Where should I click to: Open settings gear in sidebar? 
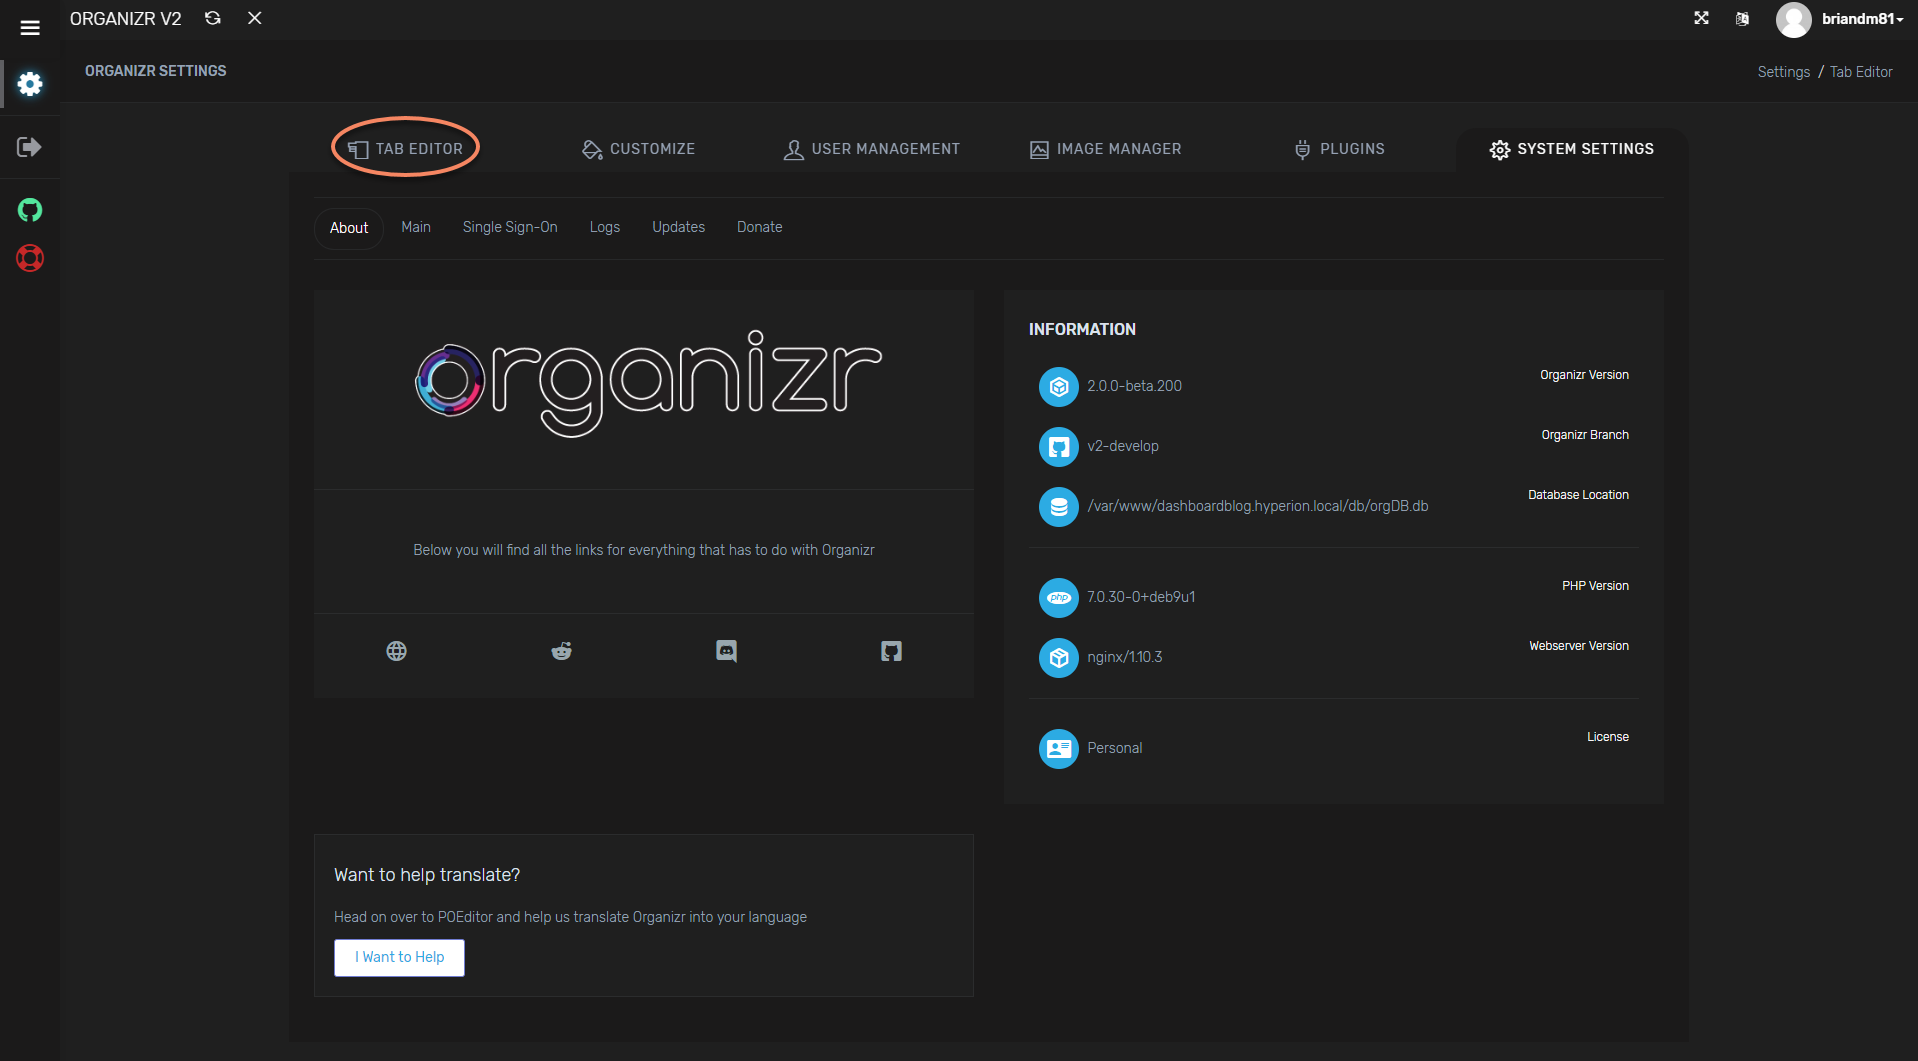[x=30, y=84]
